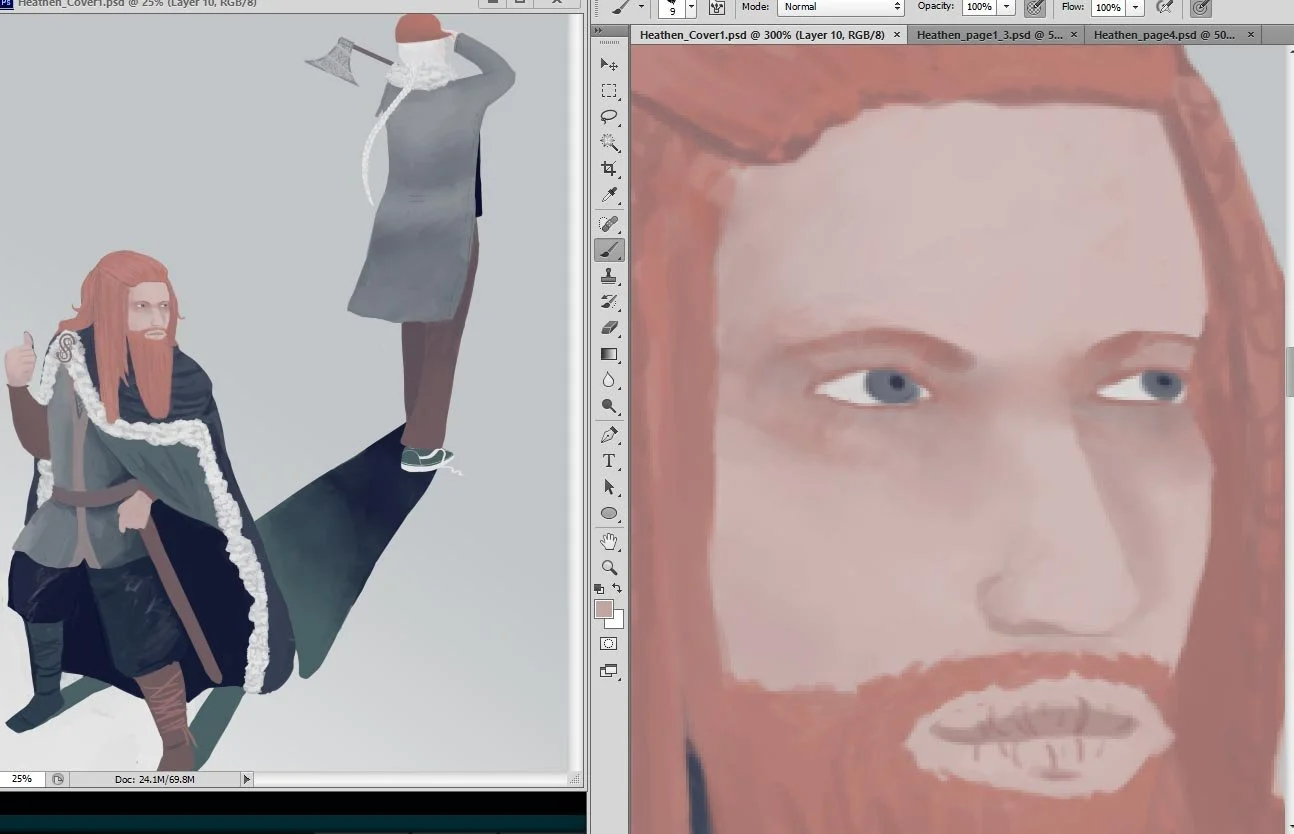Toggle Quick Mask mode

[x=609, y=644]
